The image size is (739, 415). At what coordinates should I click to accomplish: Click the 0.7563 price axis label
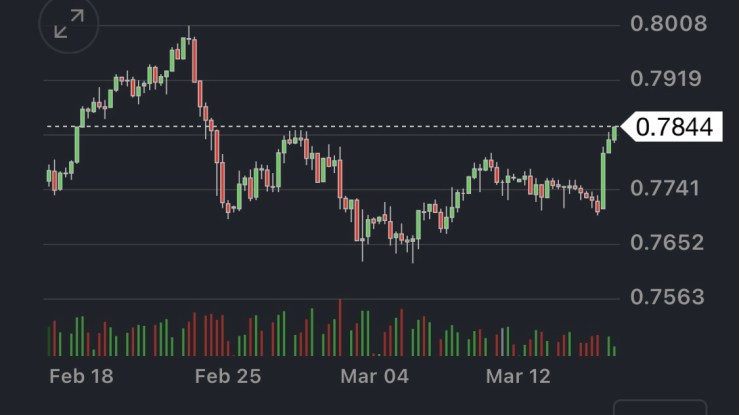[669, 297]
